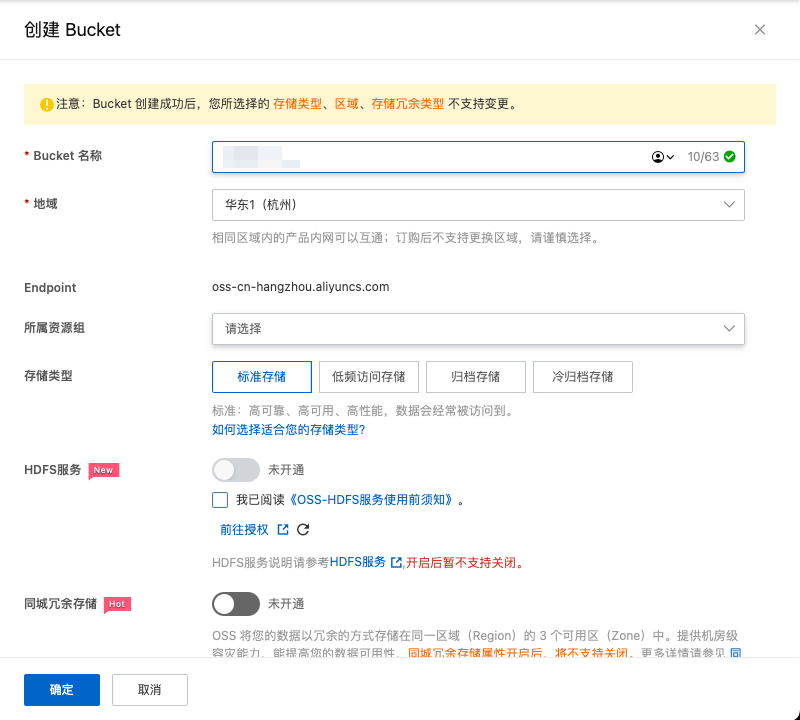Click the 存储冗余类型 highlighted text in notice
The image size is (800, 720).
tap(408, 104)
